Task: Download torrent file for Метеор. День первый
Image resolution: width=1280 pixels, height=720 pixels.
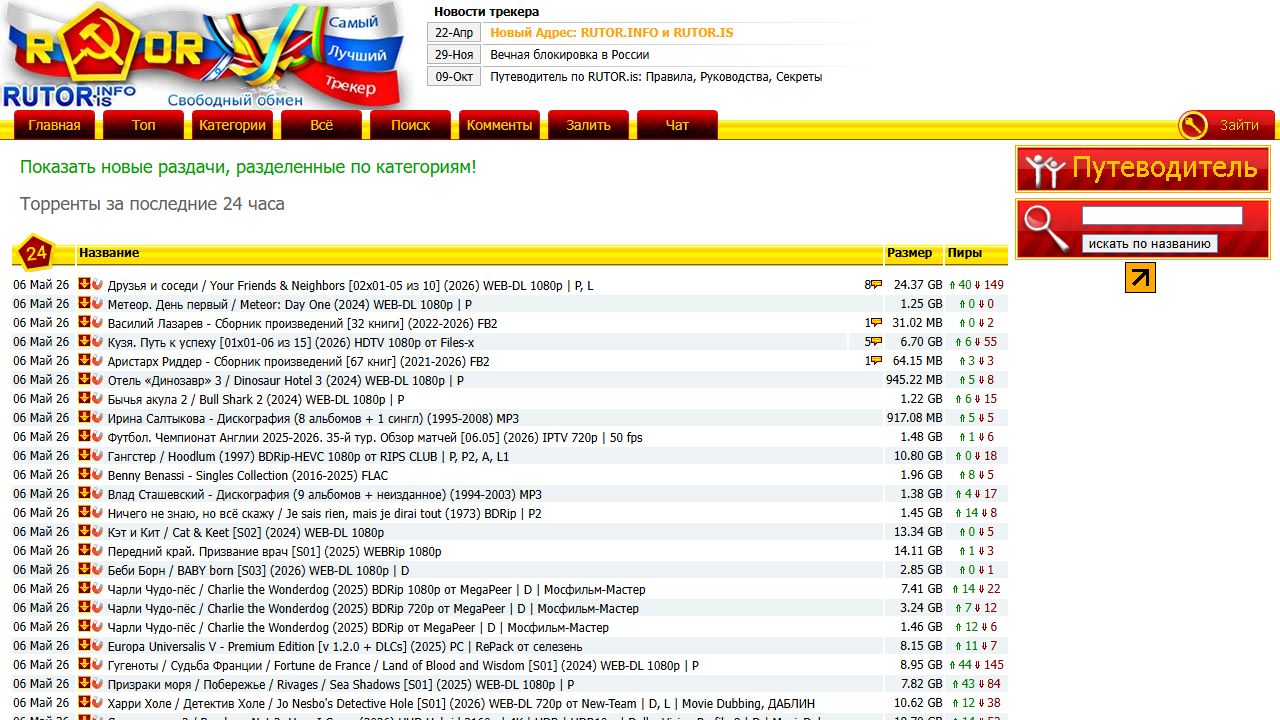Action: coord(84,303)
